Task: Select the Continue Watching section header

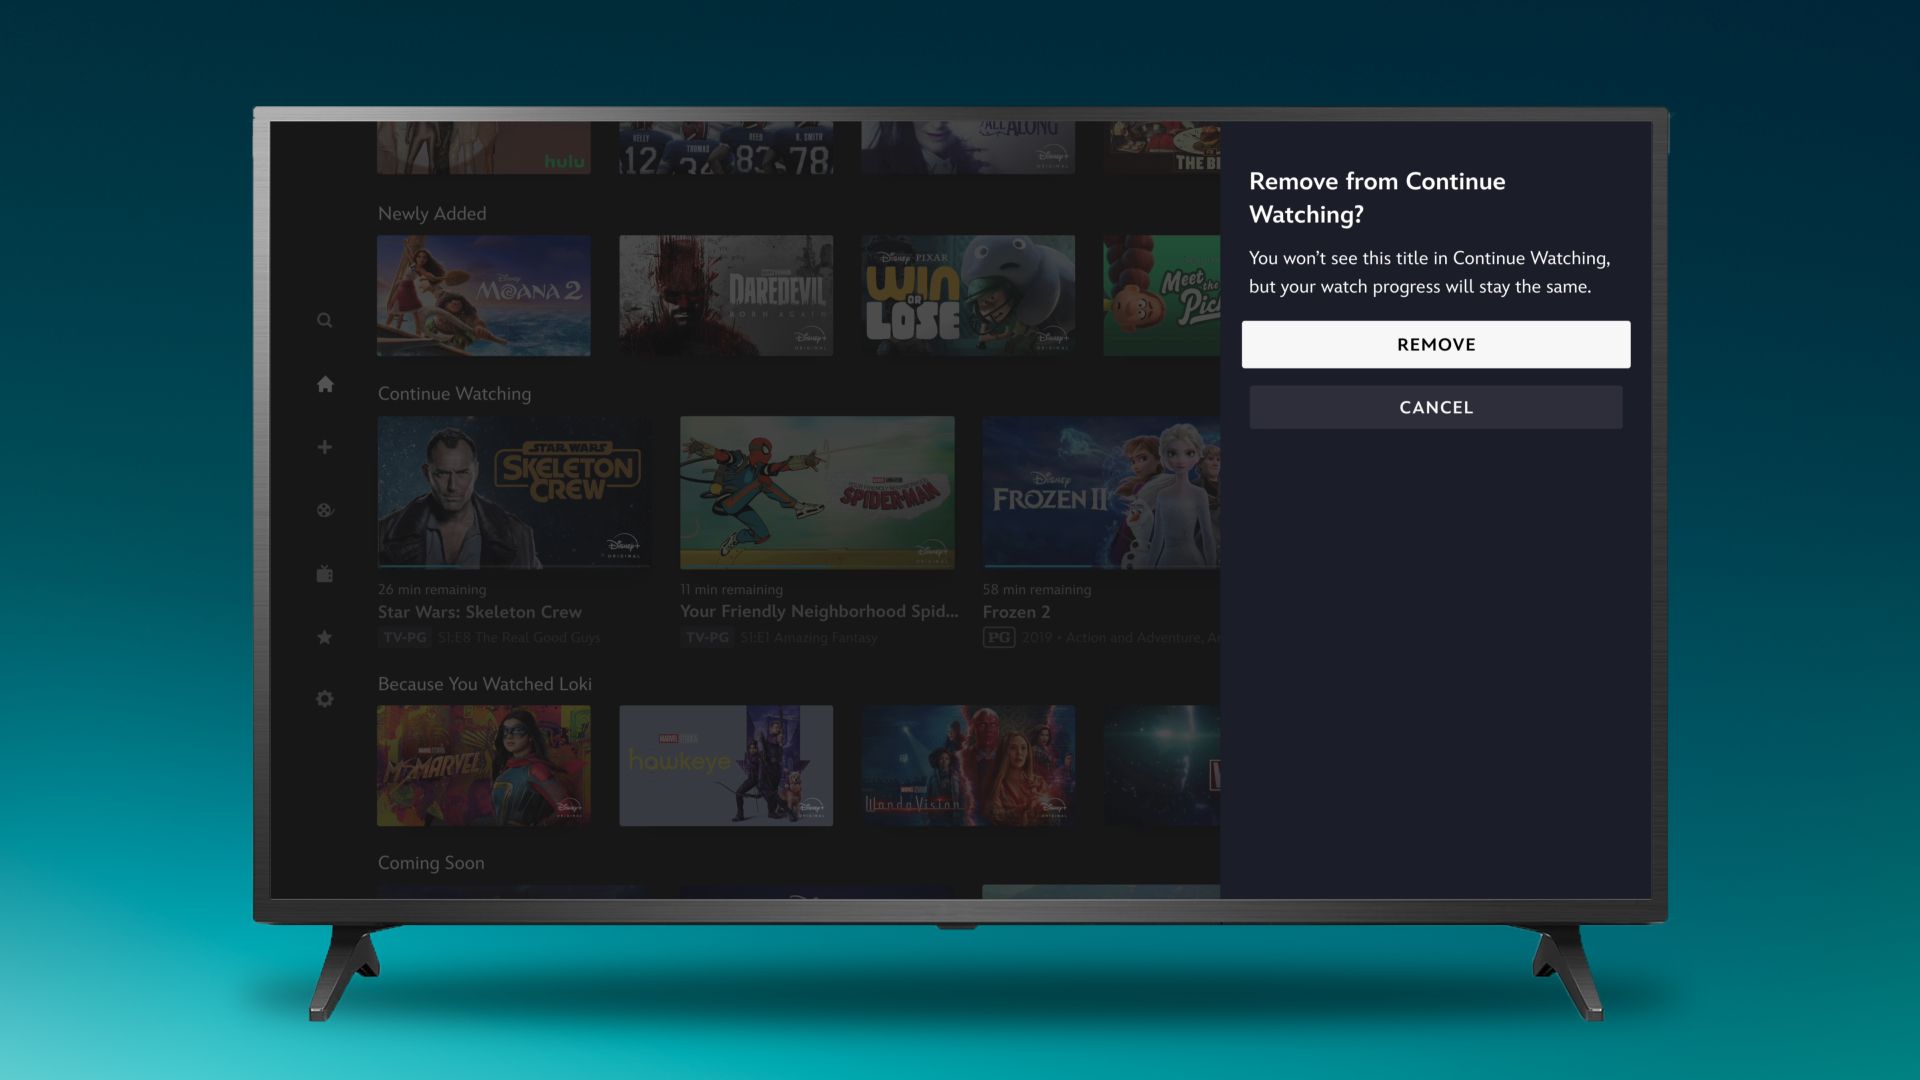Action: coord(454,393)
